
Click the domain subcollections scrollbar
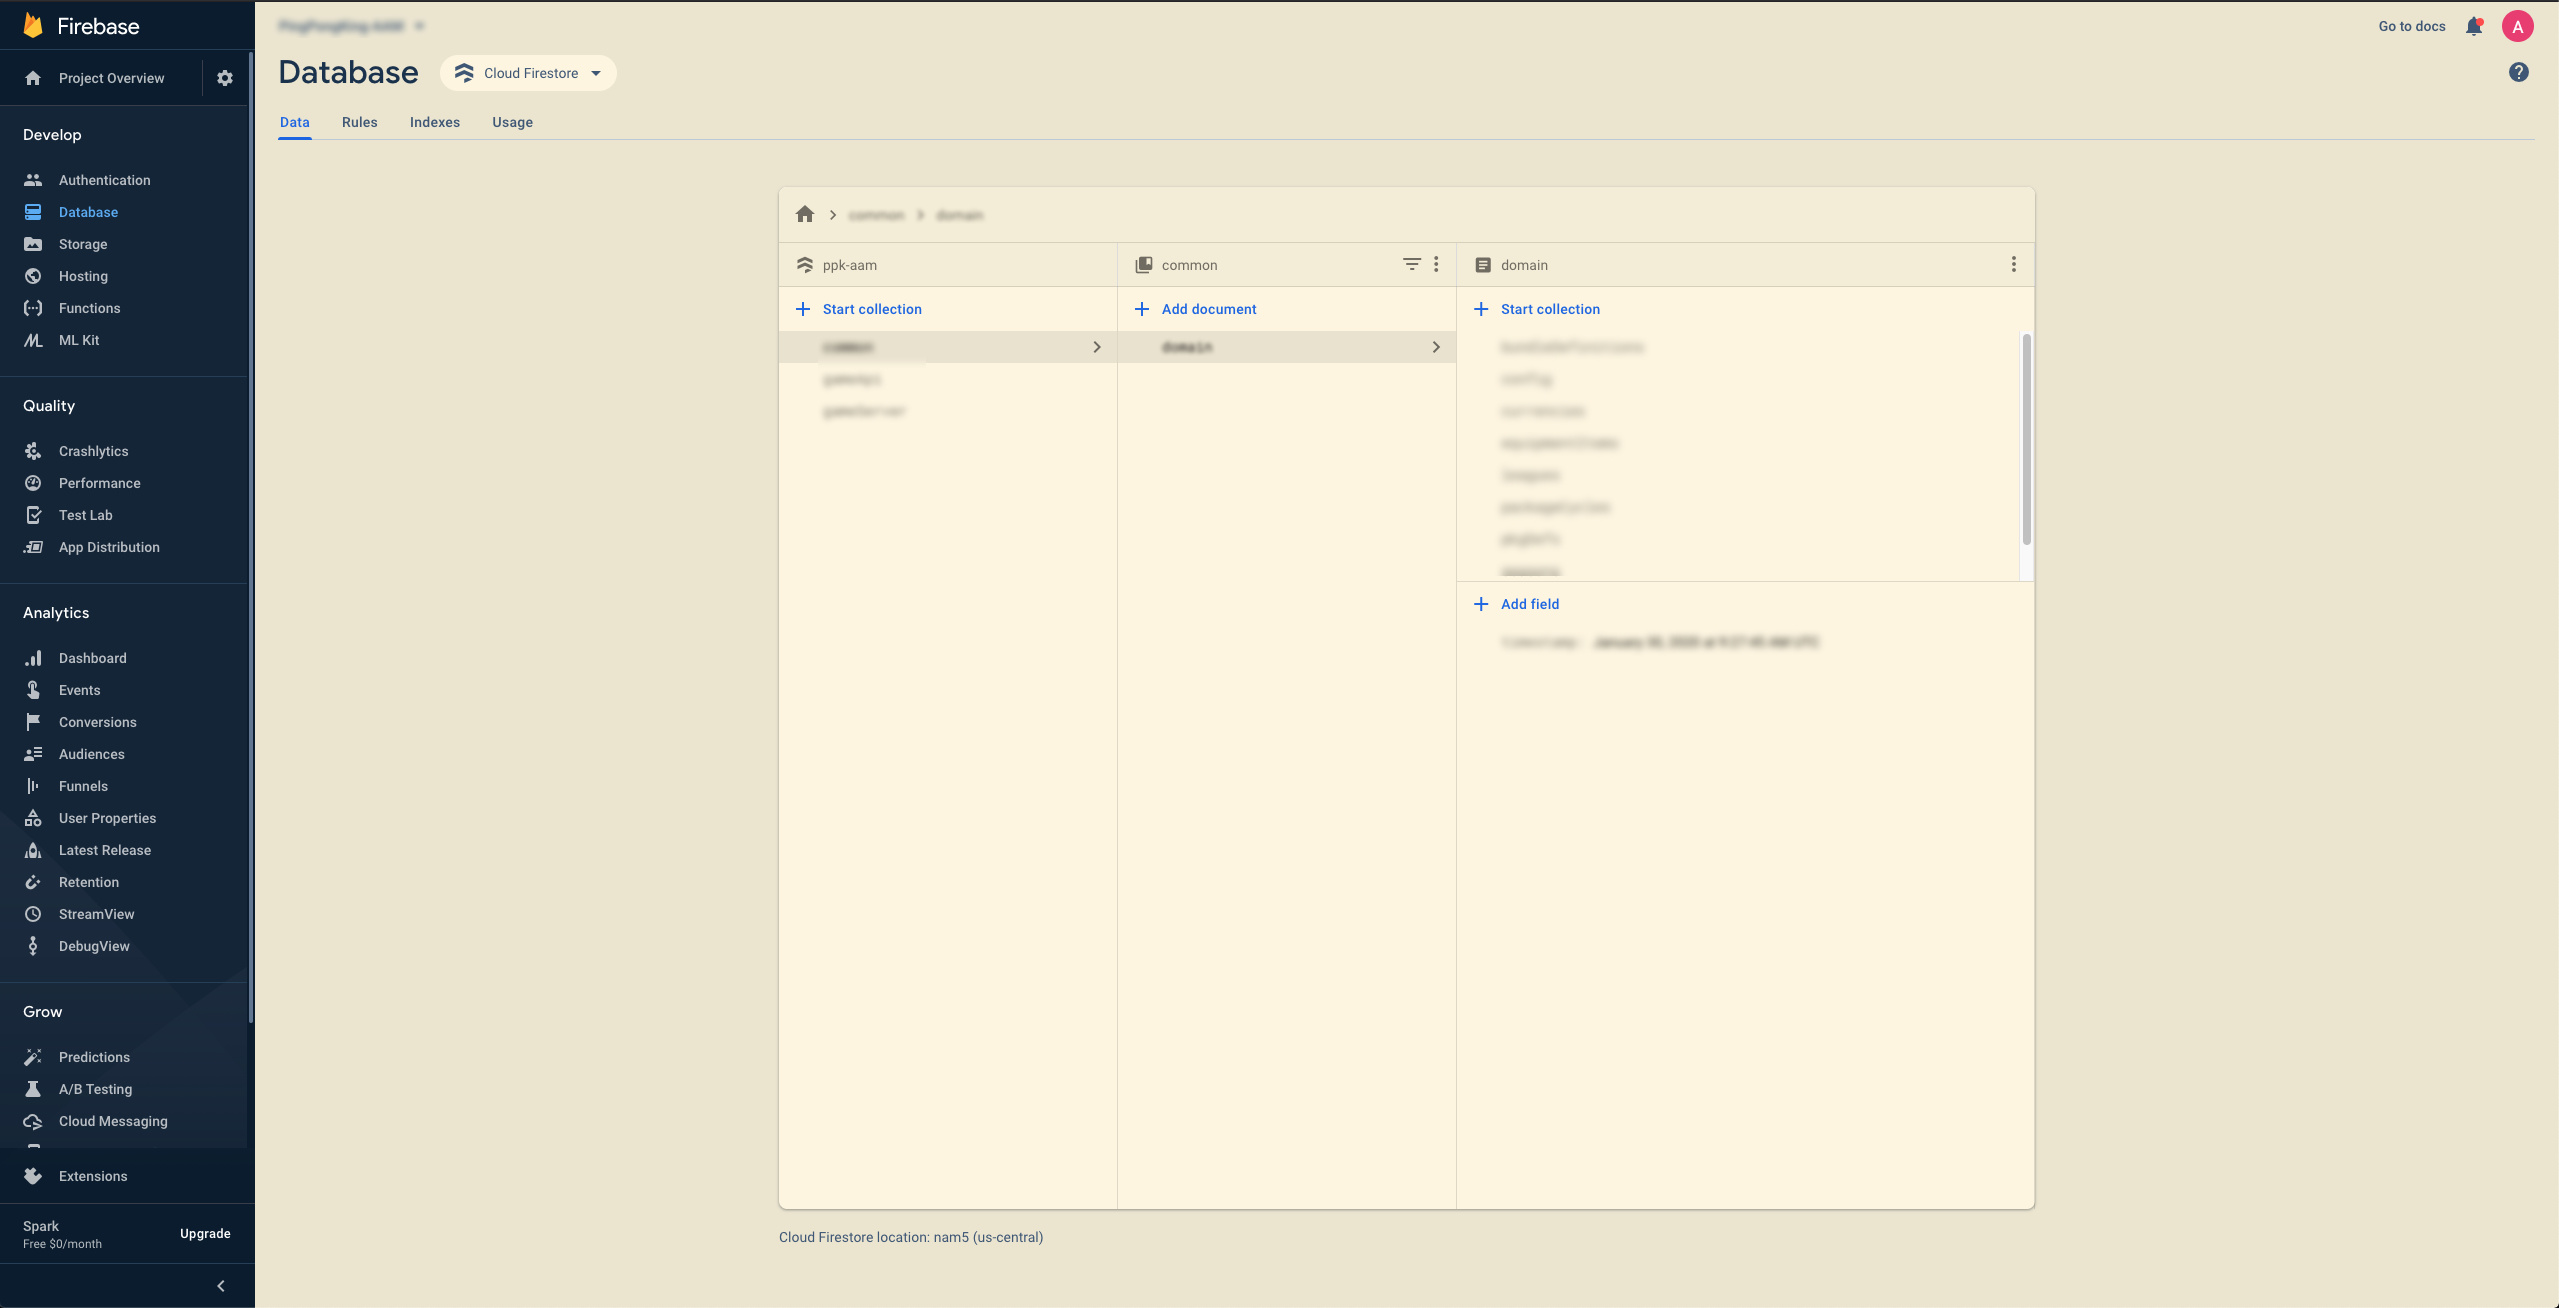[2027, 440]
